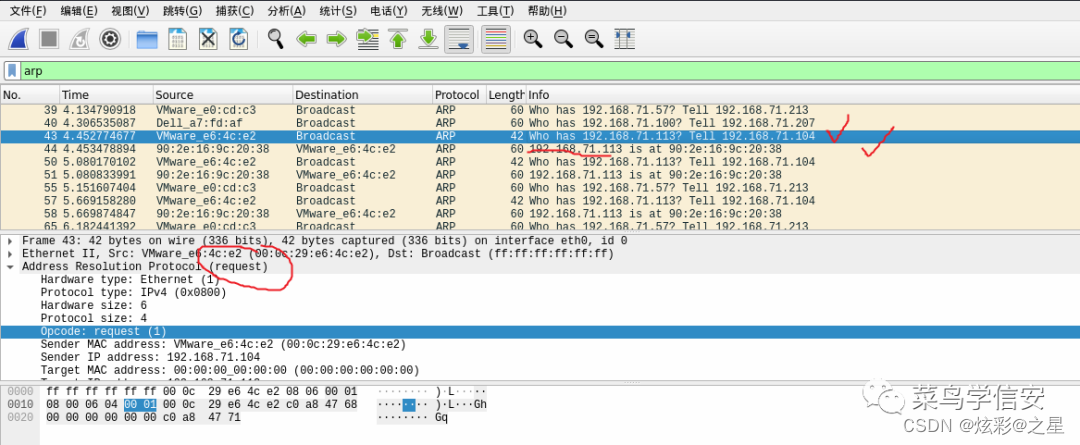1080x445 pixels.
Task: Open the 视图(V) menu
Action: [x=130, y=10]
